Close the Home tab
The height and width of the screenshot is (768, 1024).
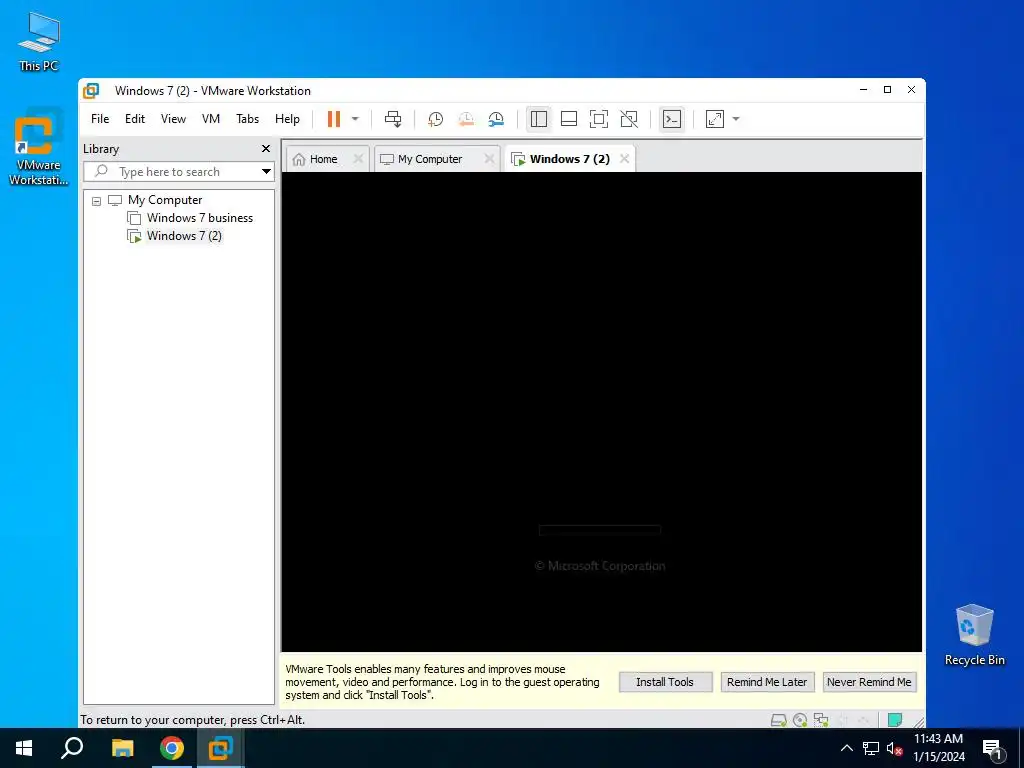(x=358, y=159)
